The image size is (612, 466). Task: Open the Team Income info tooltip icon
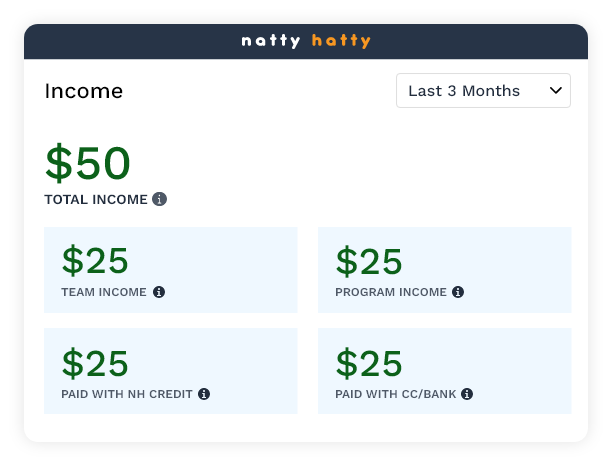[x=159, y=292]
